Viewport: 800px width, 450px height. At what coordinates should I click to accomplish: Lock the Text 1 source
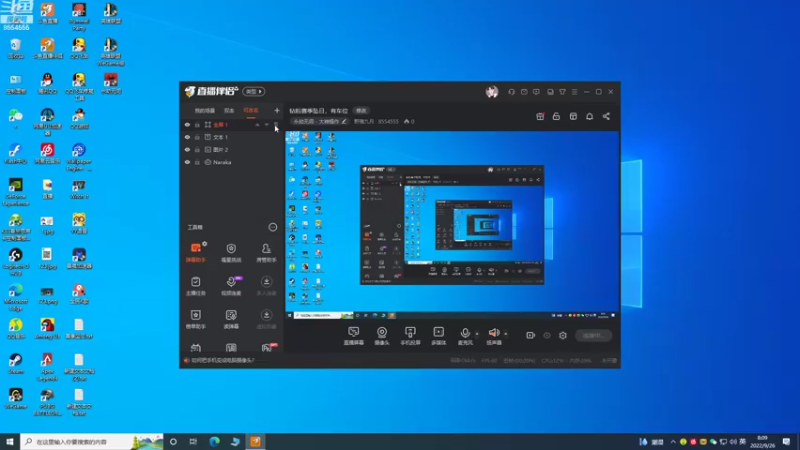[197, 137]
